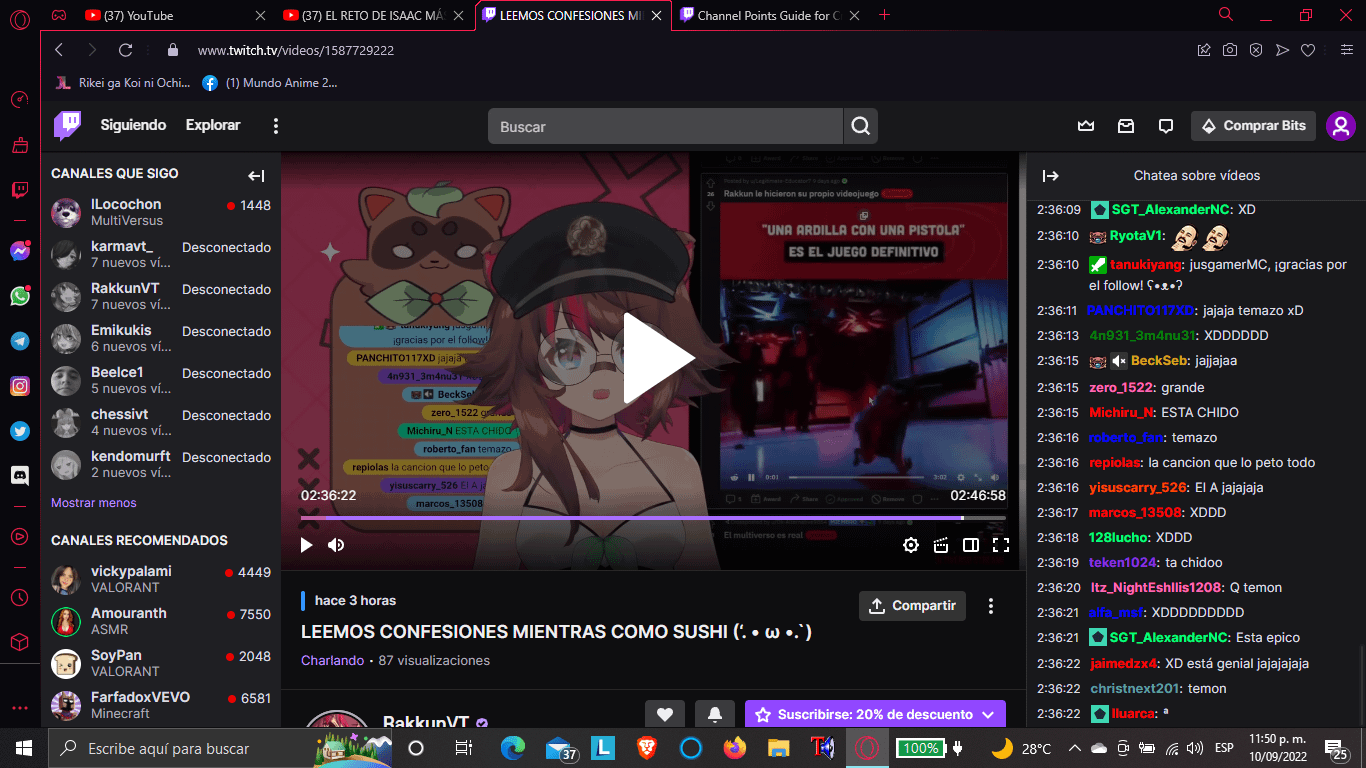The width and height of the screenshot is (1366, 768).
Task: Open the Twitch user avatar menu
Action: tap(1340, 126)
